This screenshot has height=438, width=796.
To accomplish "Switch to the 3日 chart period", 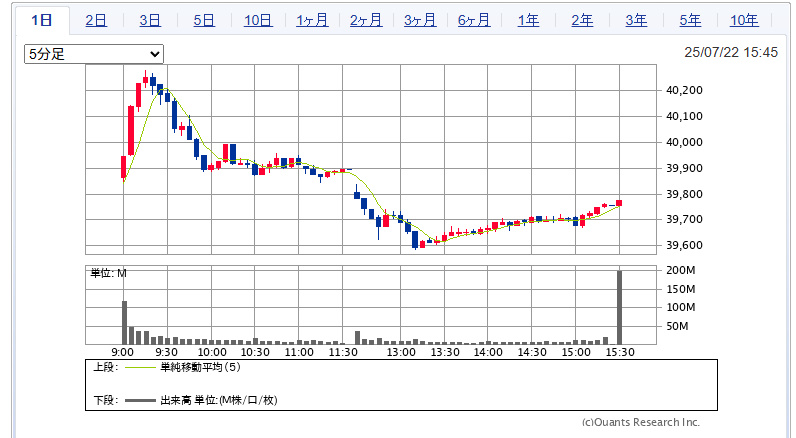I will pos(150,20).
